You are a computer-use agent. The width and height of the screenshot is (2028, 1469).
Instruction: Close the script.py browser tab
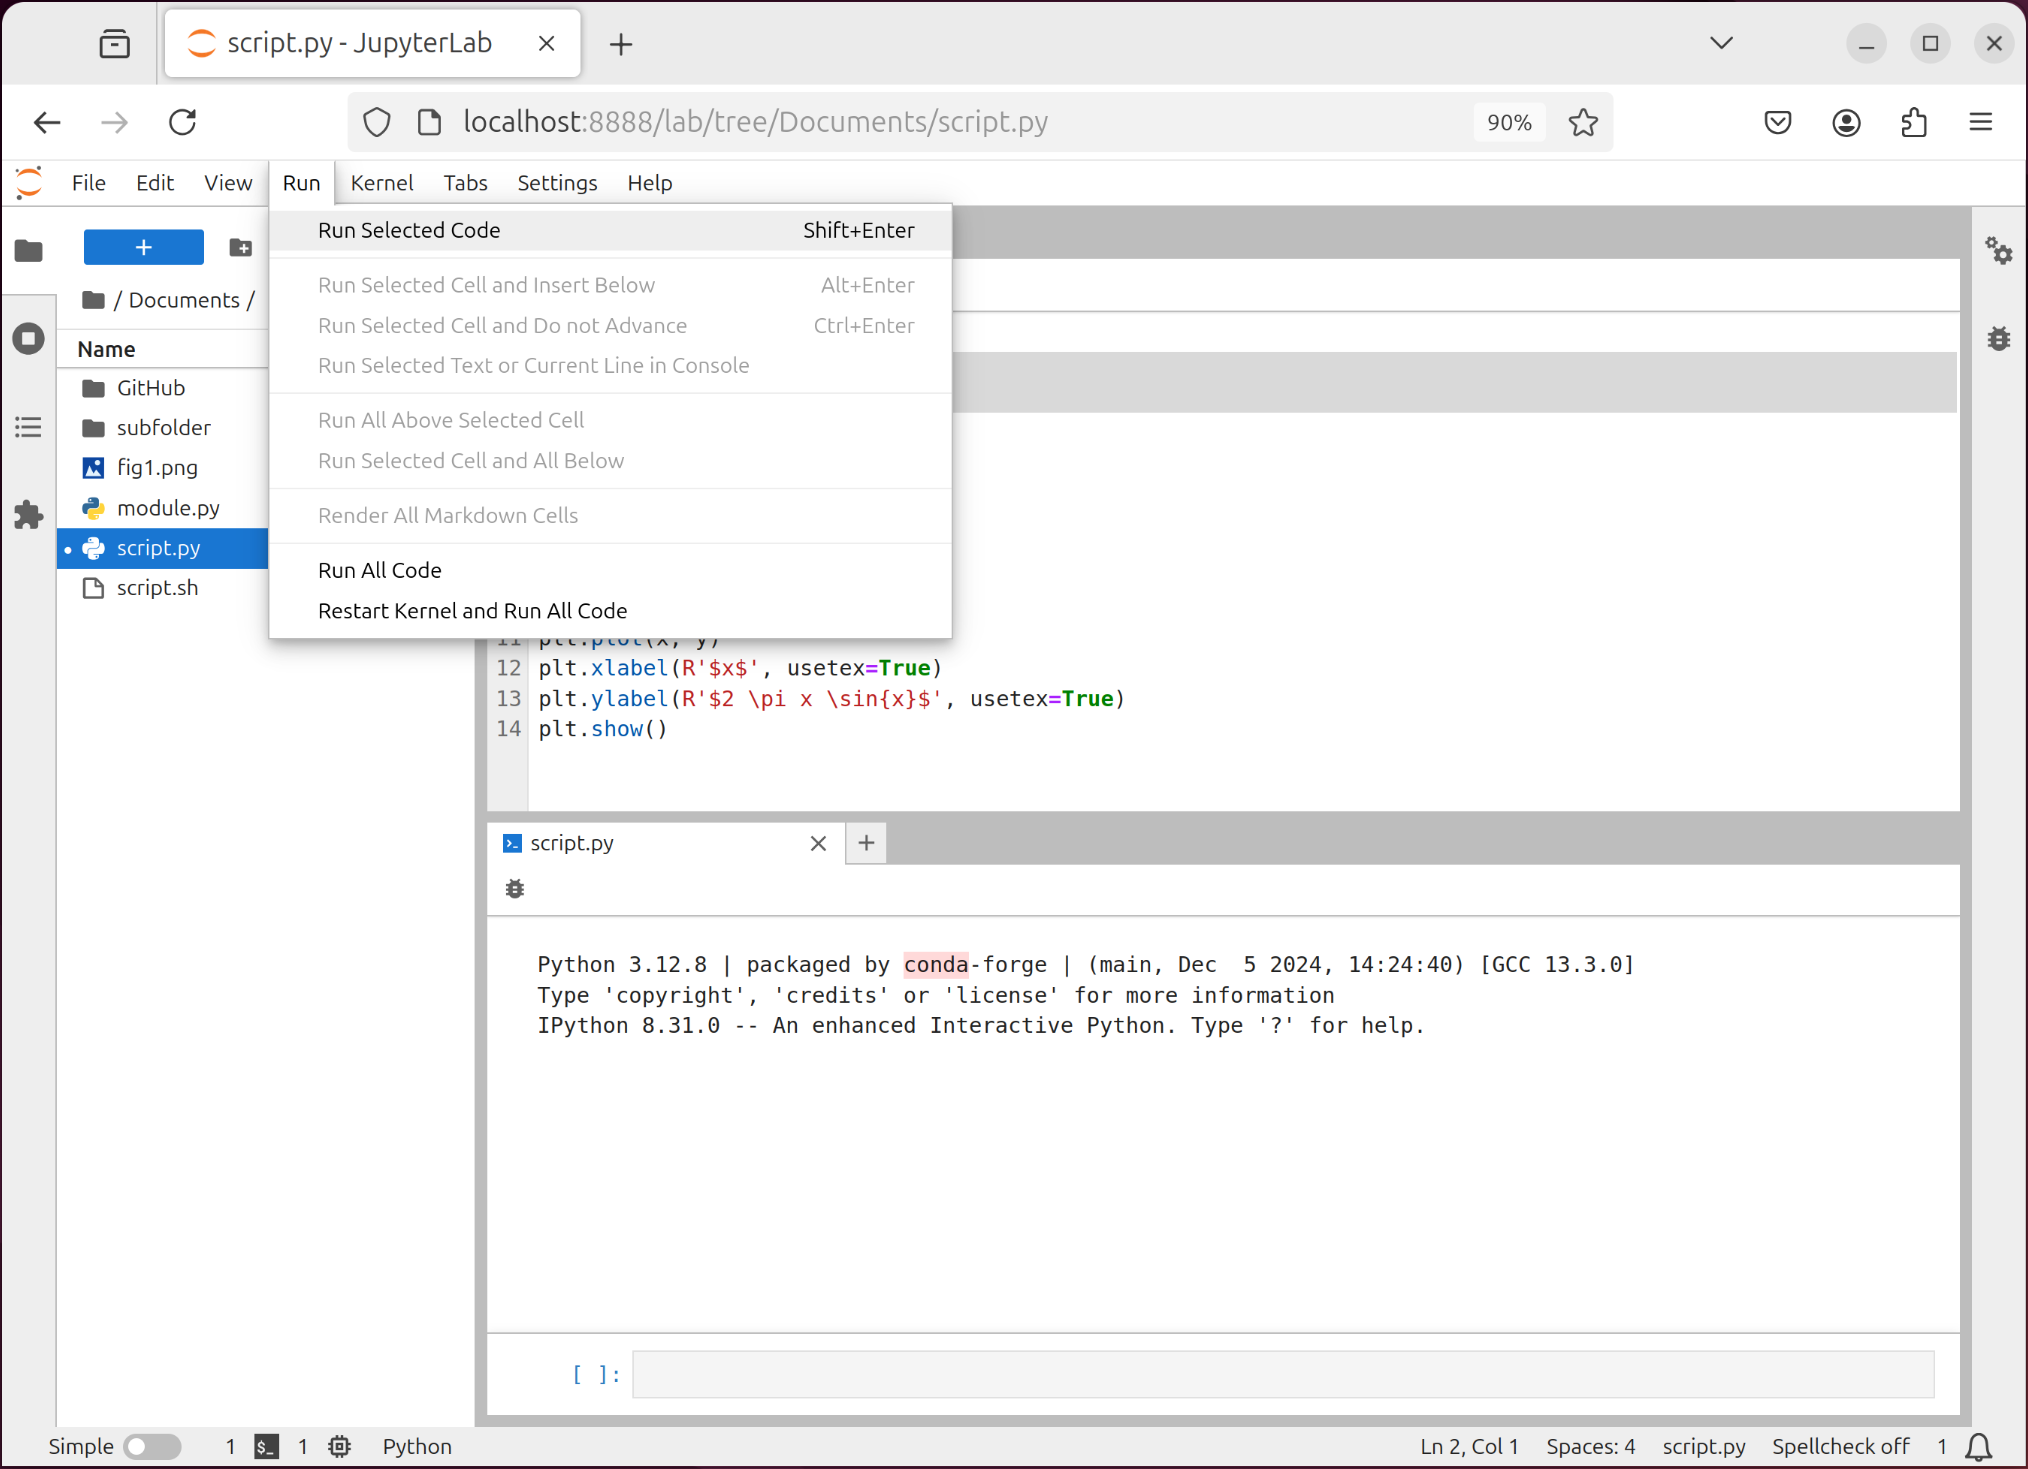point(546,43)
